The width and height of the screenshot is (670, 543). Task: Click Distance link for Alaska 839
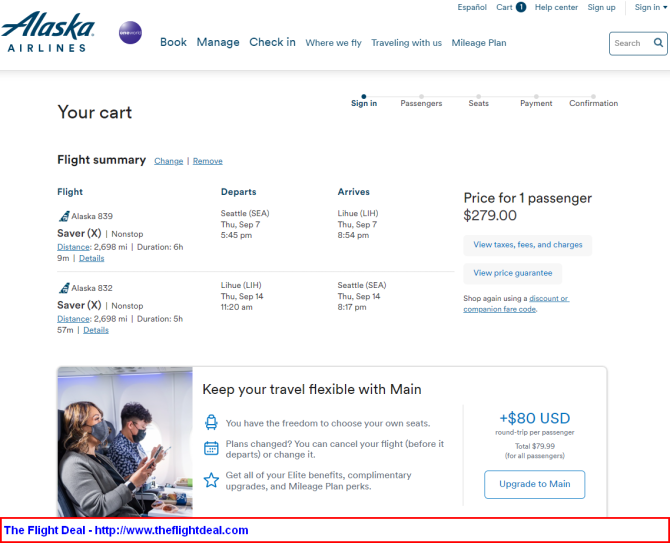point(73,247)
